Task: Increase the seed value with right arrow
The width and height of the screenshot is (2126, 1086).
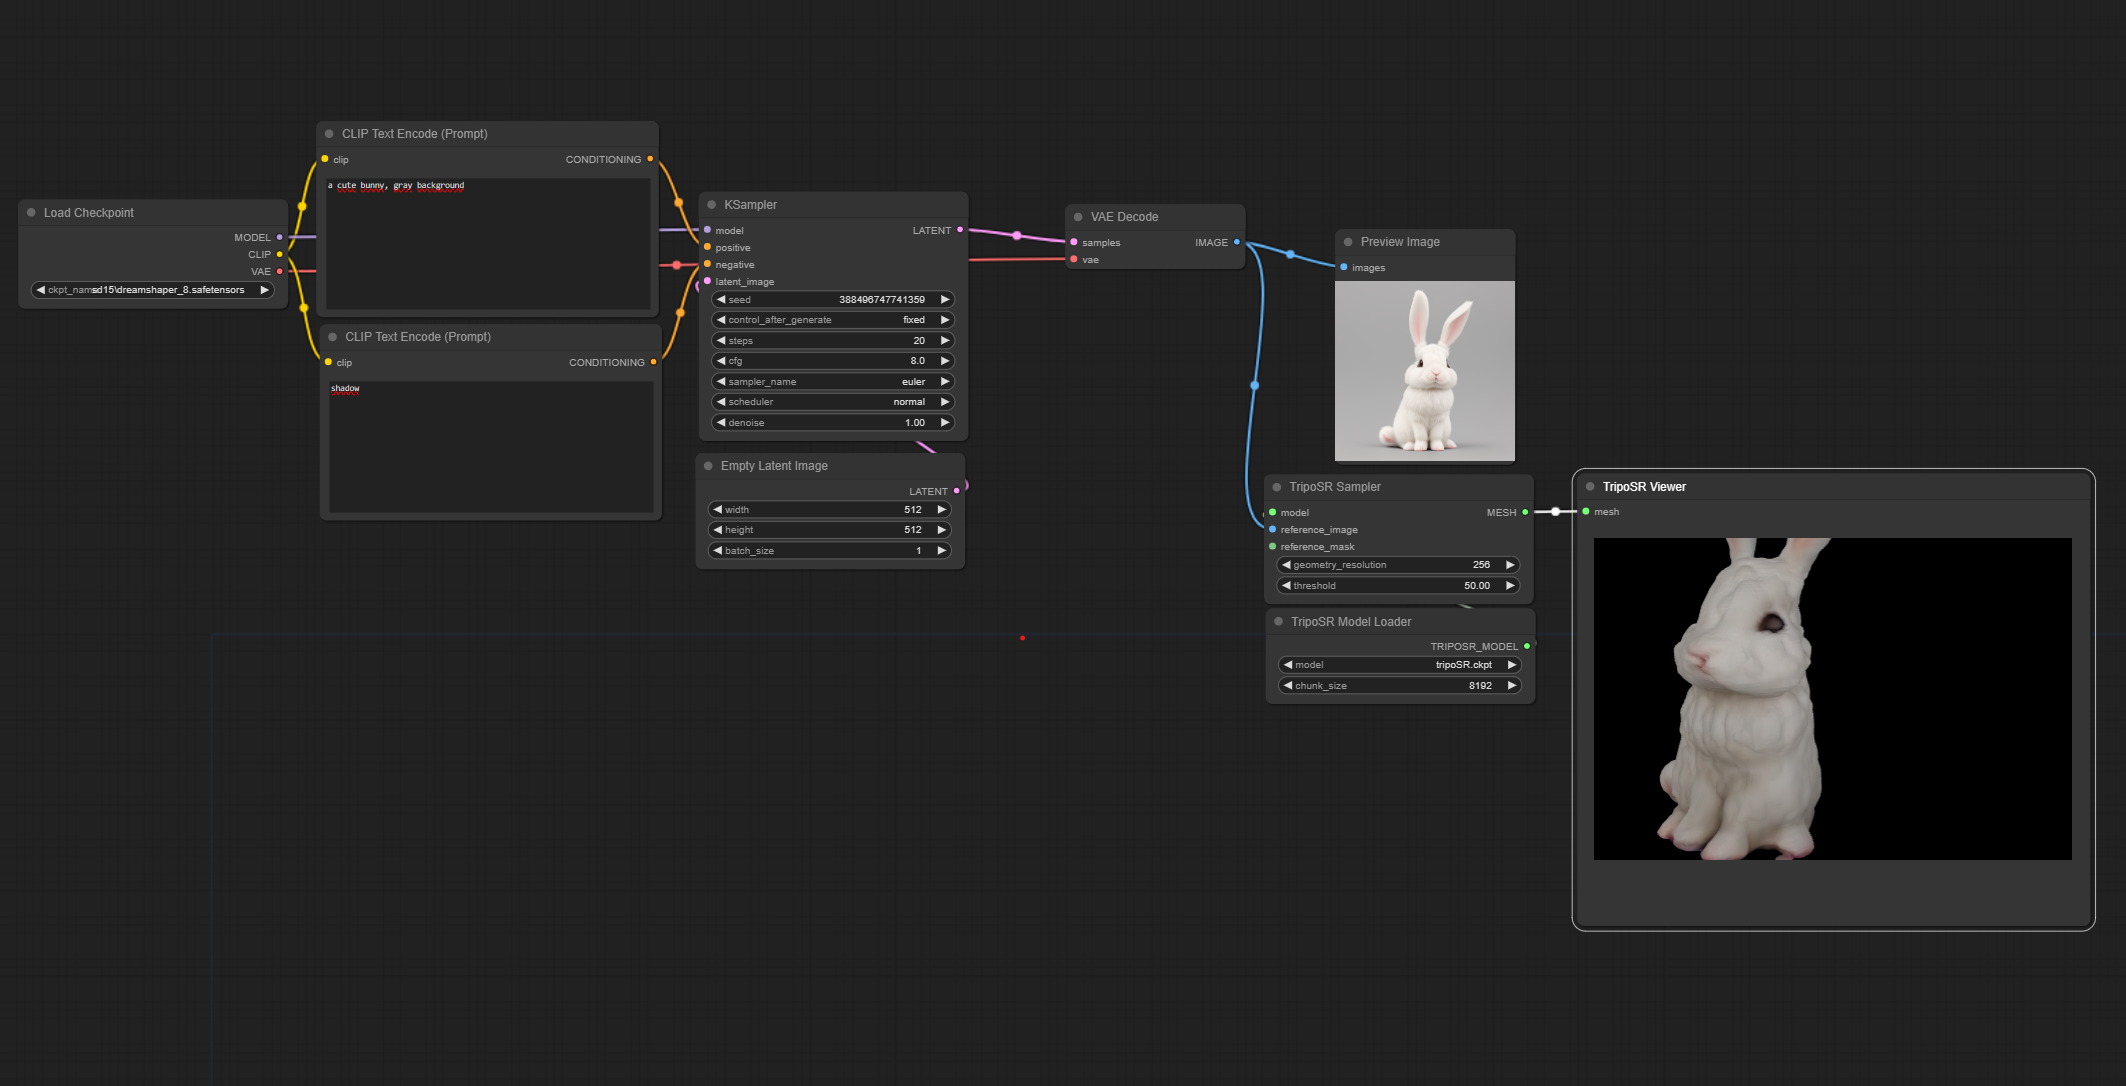Action: click(x=944, y=300)
